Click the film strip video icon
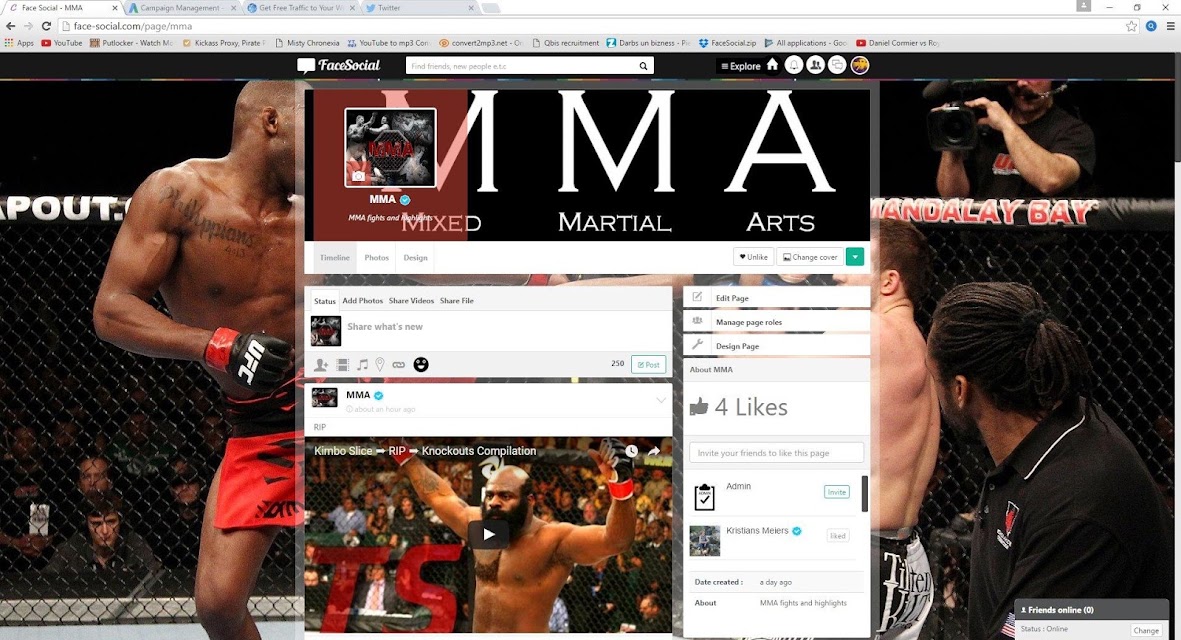The image size is (1181, 640). [343, 364]
